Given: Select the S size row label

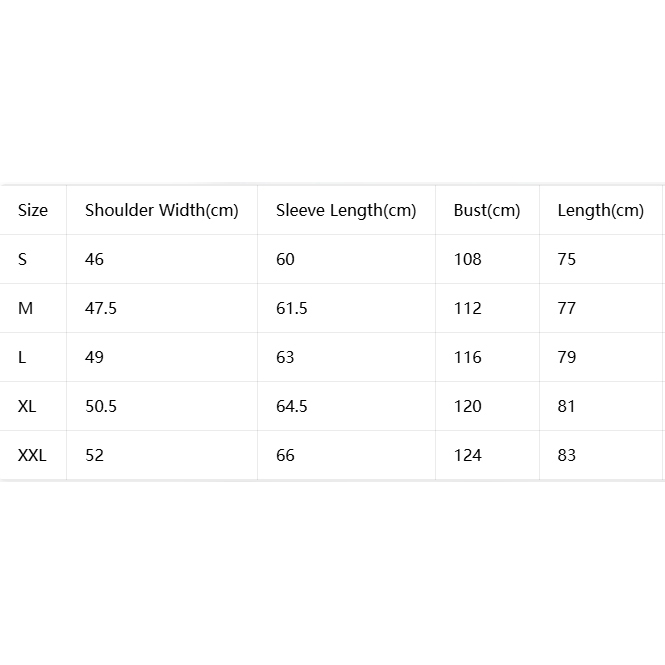Looking at the screenshot, I should pos(22,259).
